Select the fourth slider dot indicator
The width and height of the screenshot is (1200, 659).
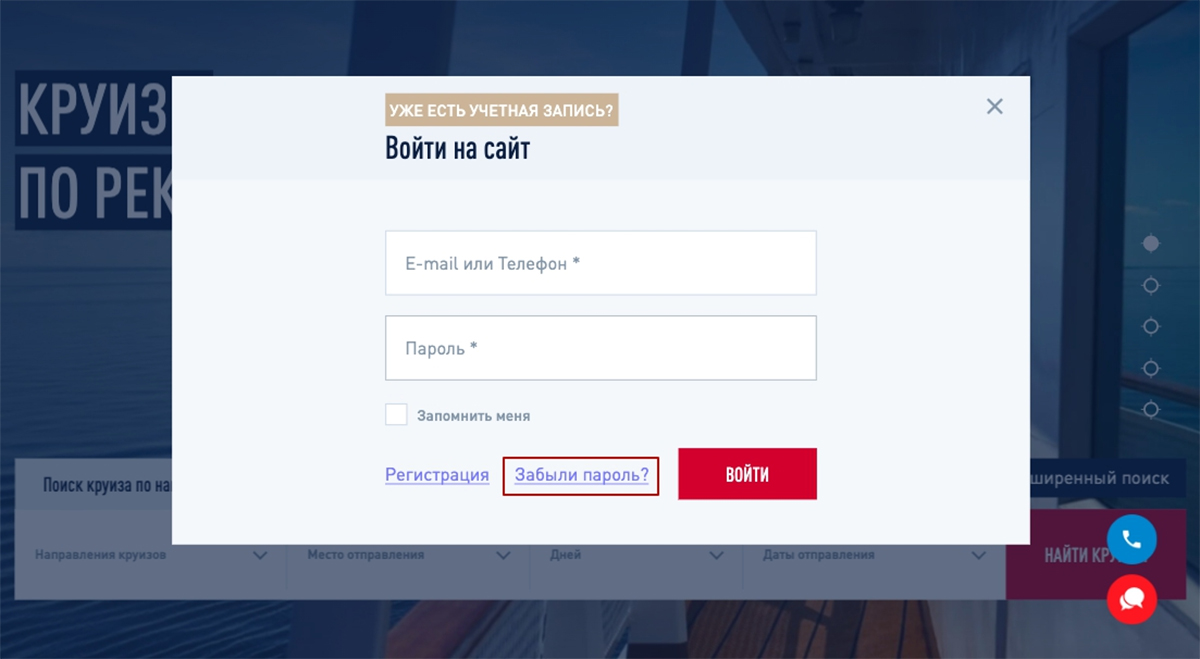1151,368
